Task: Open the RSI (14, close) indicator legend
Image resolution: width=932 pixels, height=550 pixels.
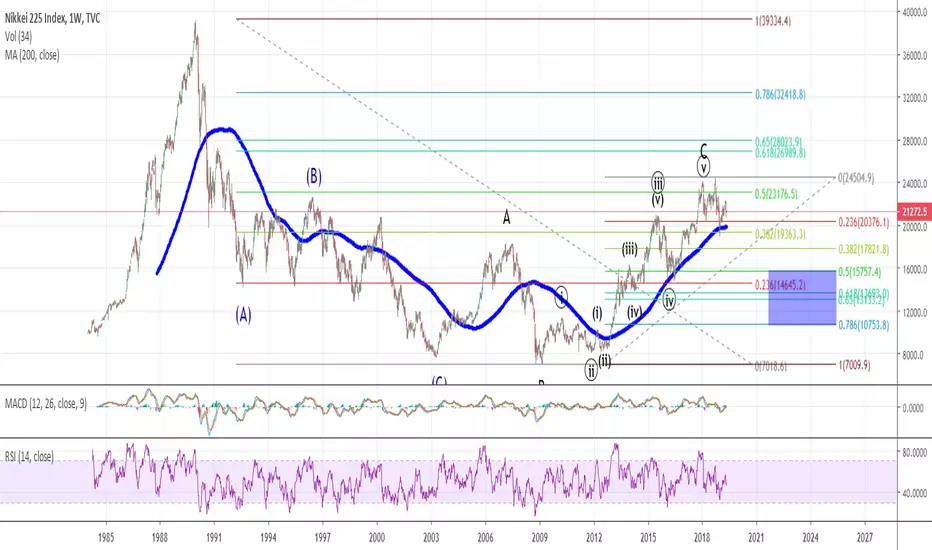Action: click(29, 457)
